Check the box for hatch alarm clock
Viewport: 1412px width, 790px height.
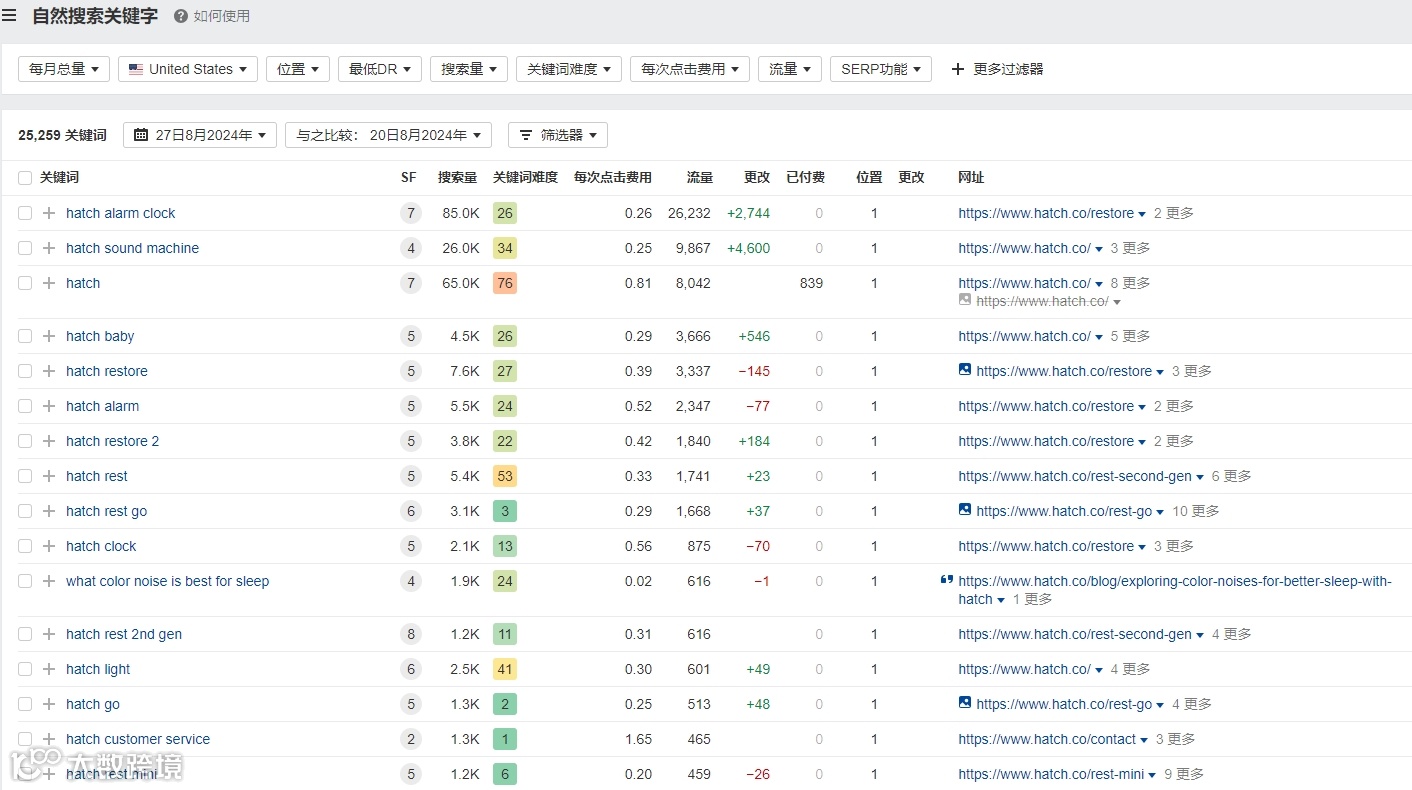[25, 213]
